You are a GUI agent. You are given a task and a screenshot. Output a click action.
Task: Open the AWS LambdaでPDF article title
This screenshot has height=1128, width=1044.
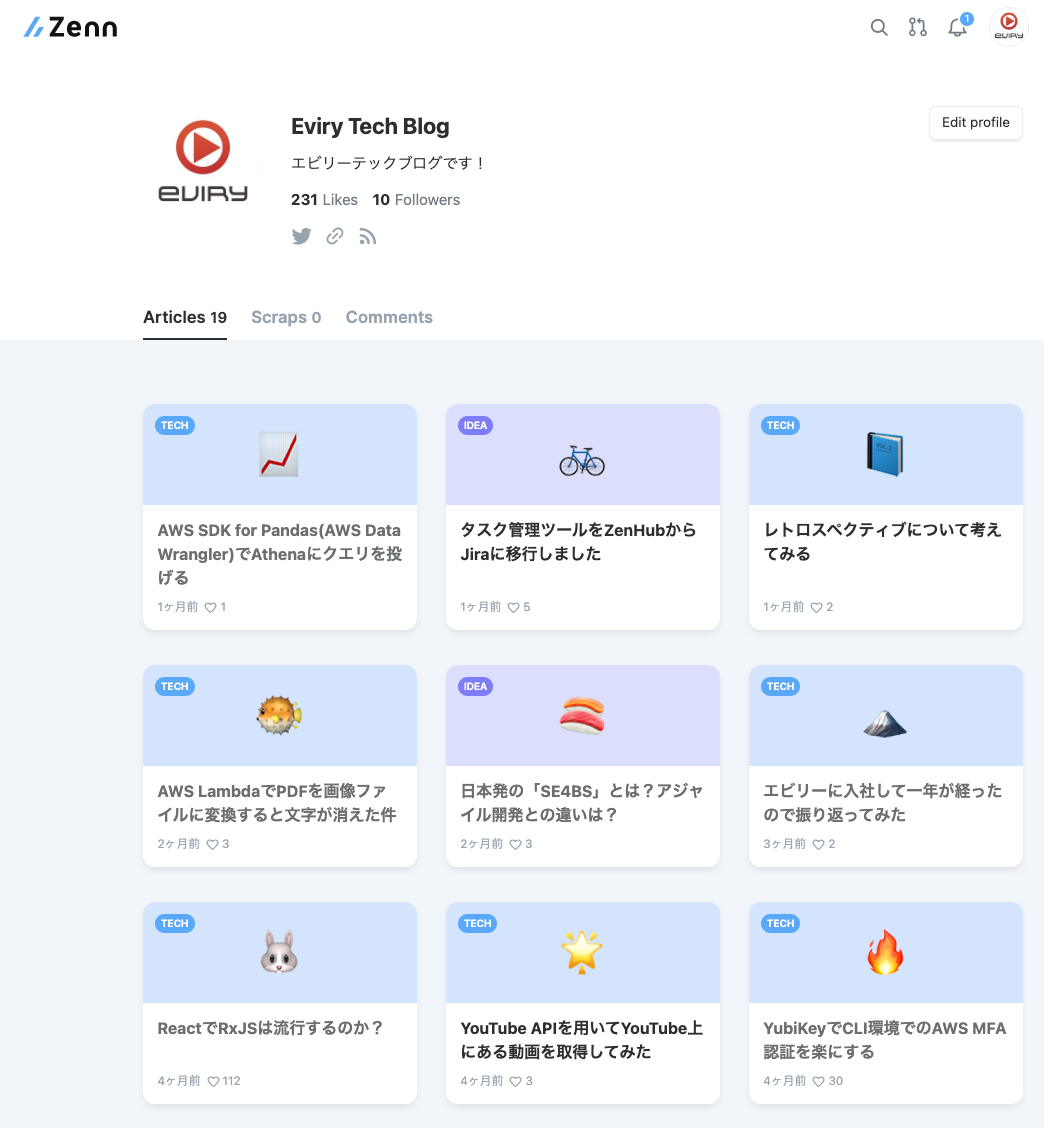(x=276, y=803)
